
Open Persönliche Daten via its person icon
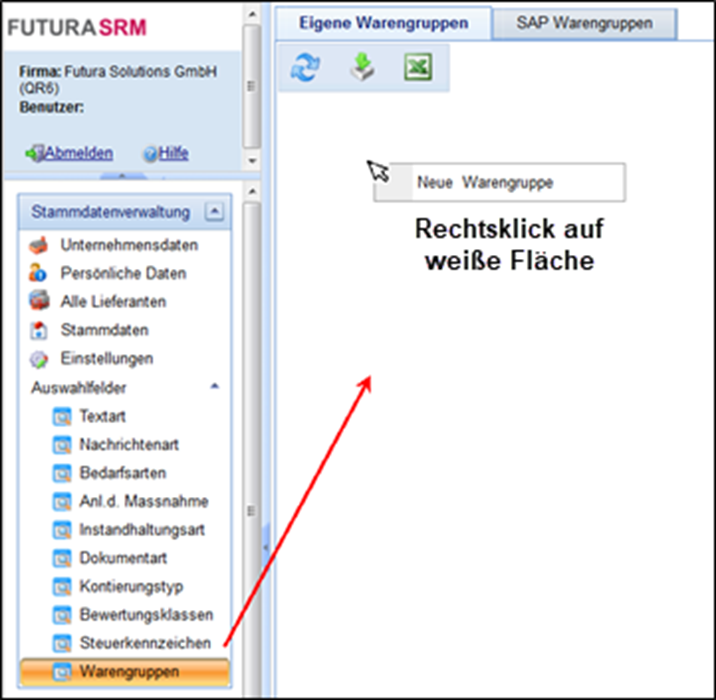(x=39, y=273)
